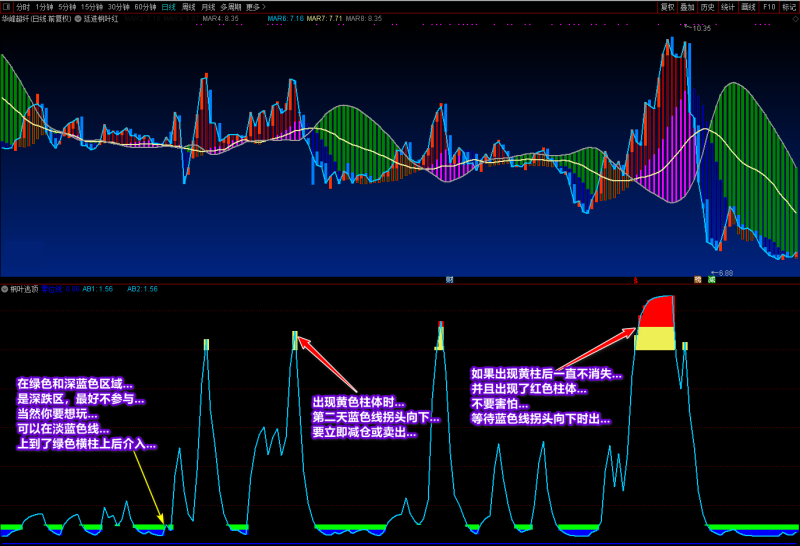
Task: Click the diamond icon below 标记 button
Action: [x=794, y=17]
